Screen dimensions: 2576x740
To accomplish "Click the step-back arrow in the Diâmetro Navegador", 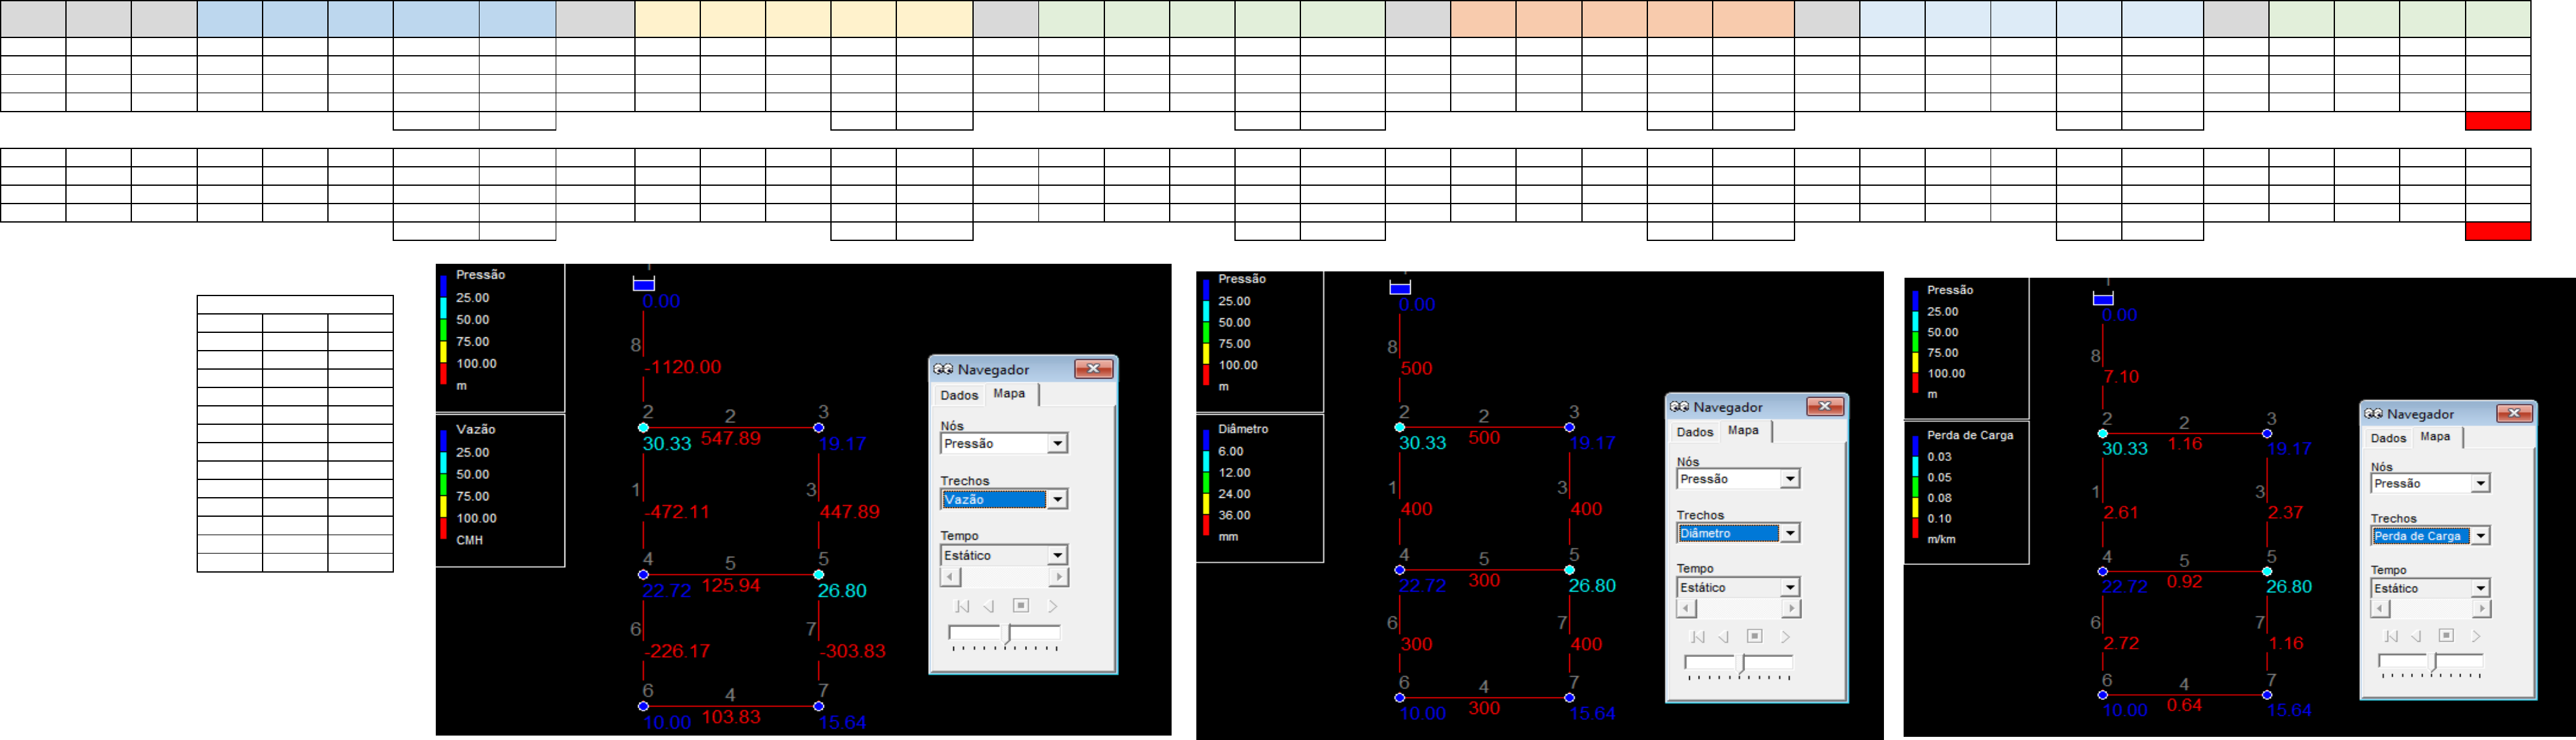I will coord(1723,636).
